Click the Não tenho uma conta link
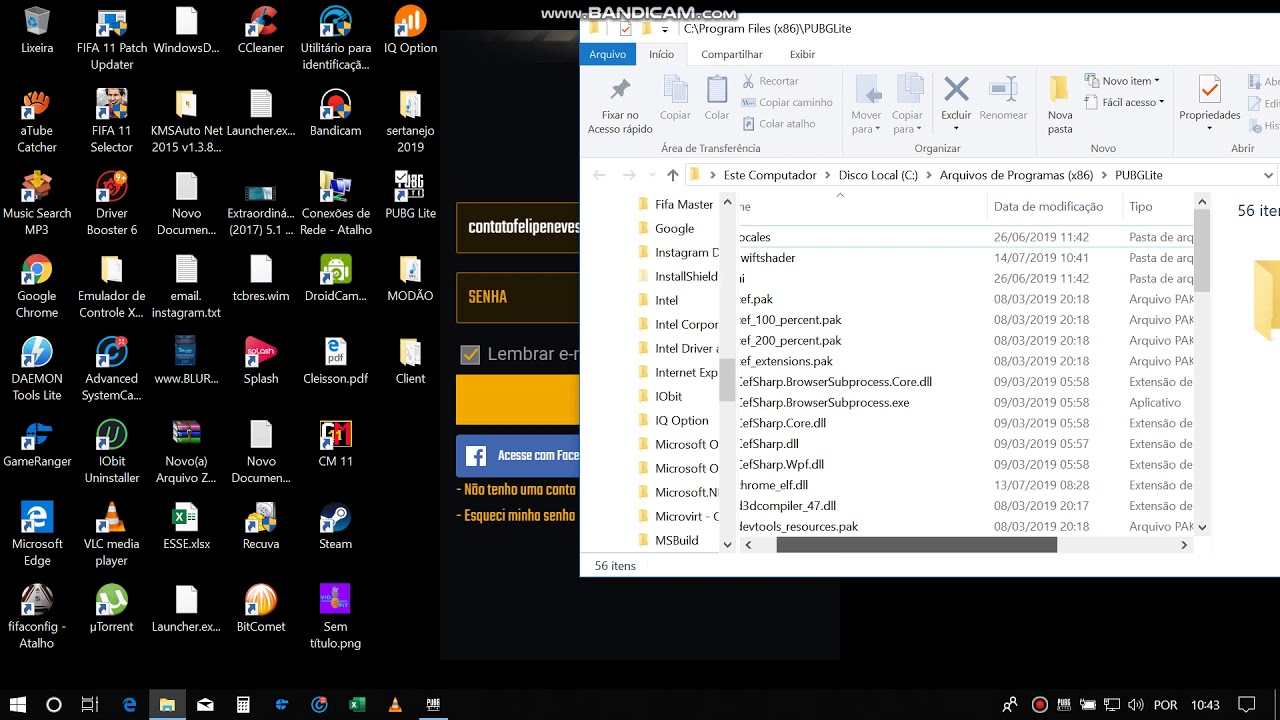This screenshot has width=1280, height=720. pos(517,490)
